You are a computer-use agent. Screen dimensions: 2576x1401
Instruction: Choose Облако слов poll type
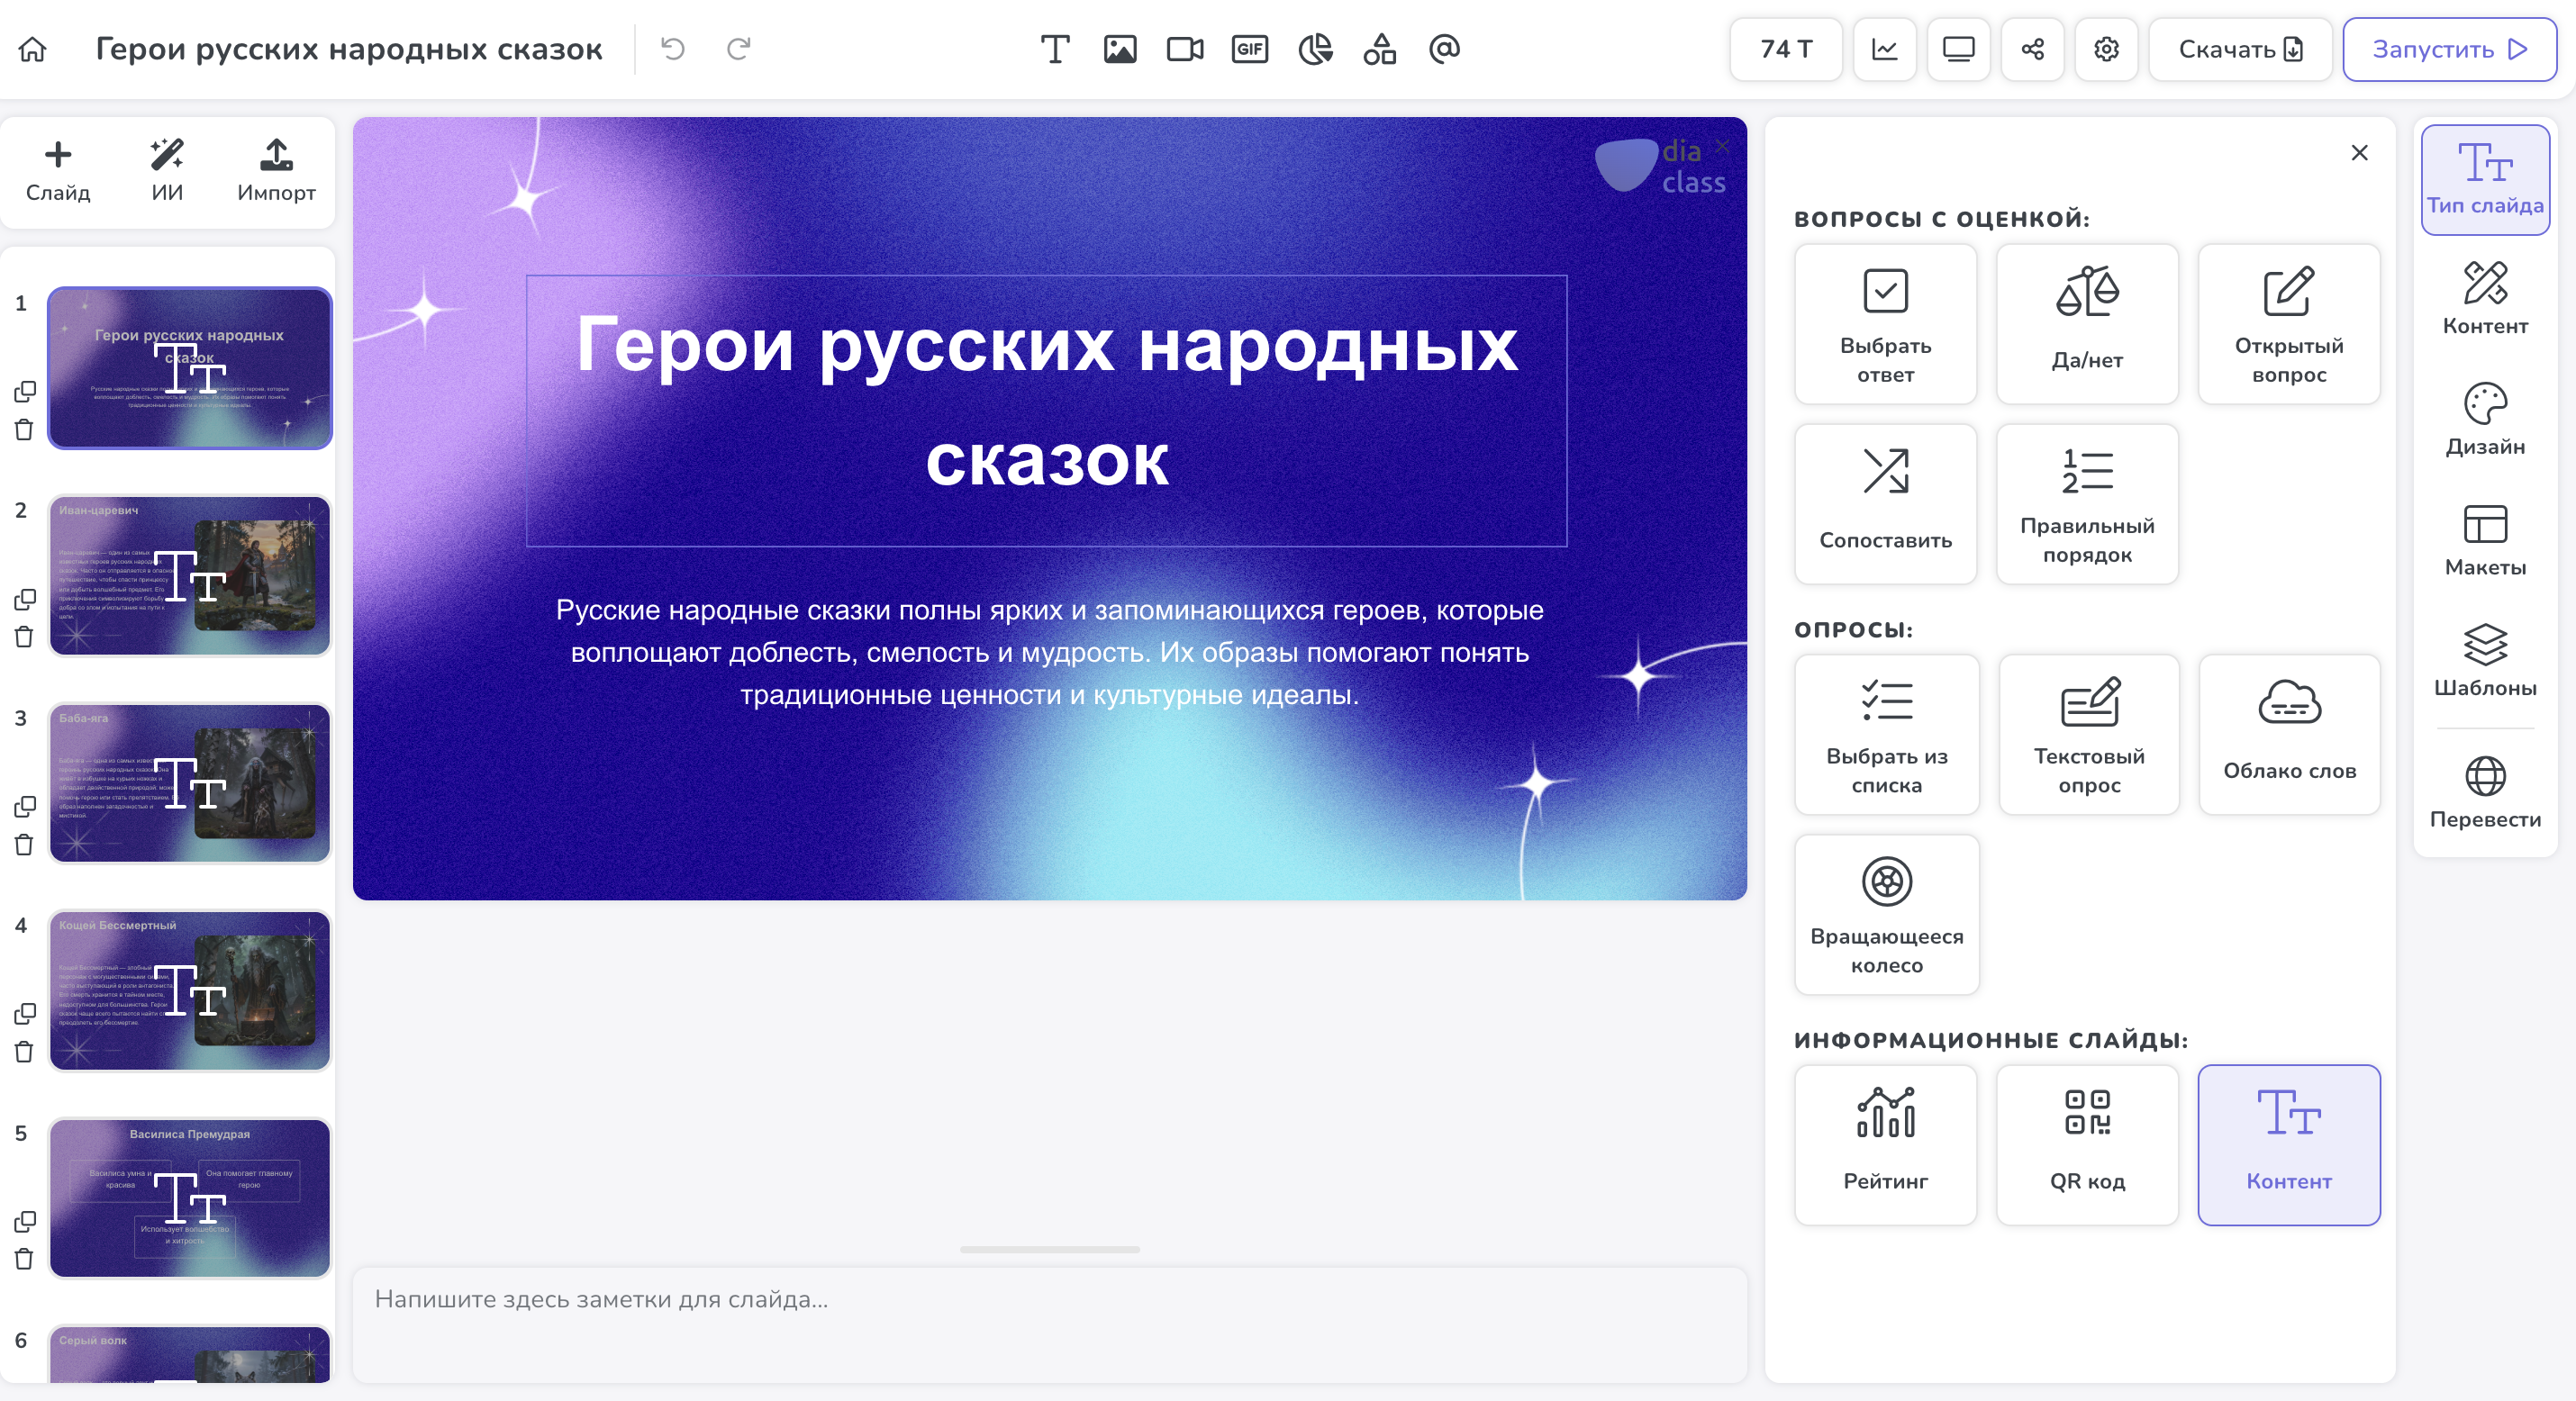click(2290, 735)
